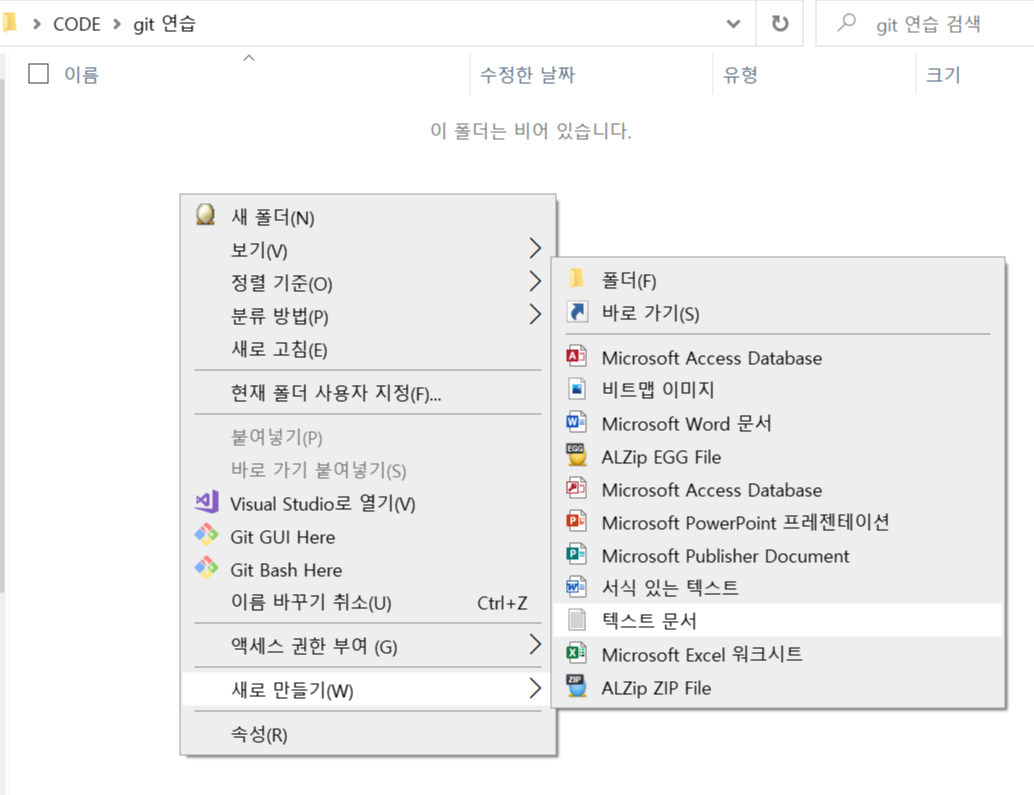Expand the 정렬 기준(O) submenu arrow

coord(535,281)
